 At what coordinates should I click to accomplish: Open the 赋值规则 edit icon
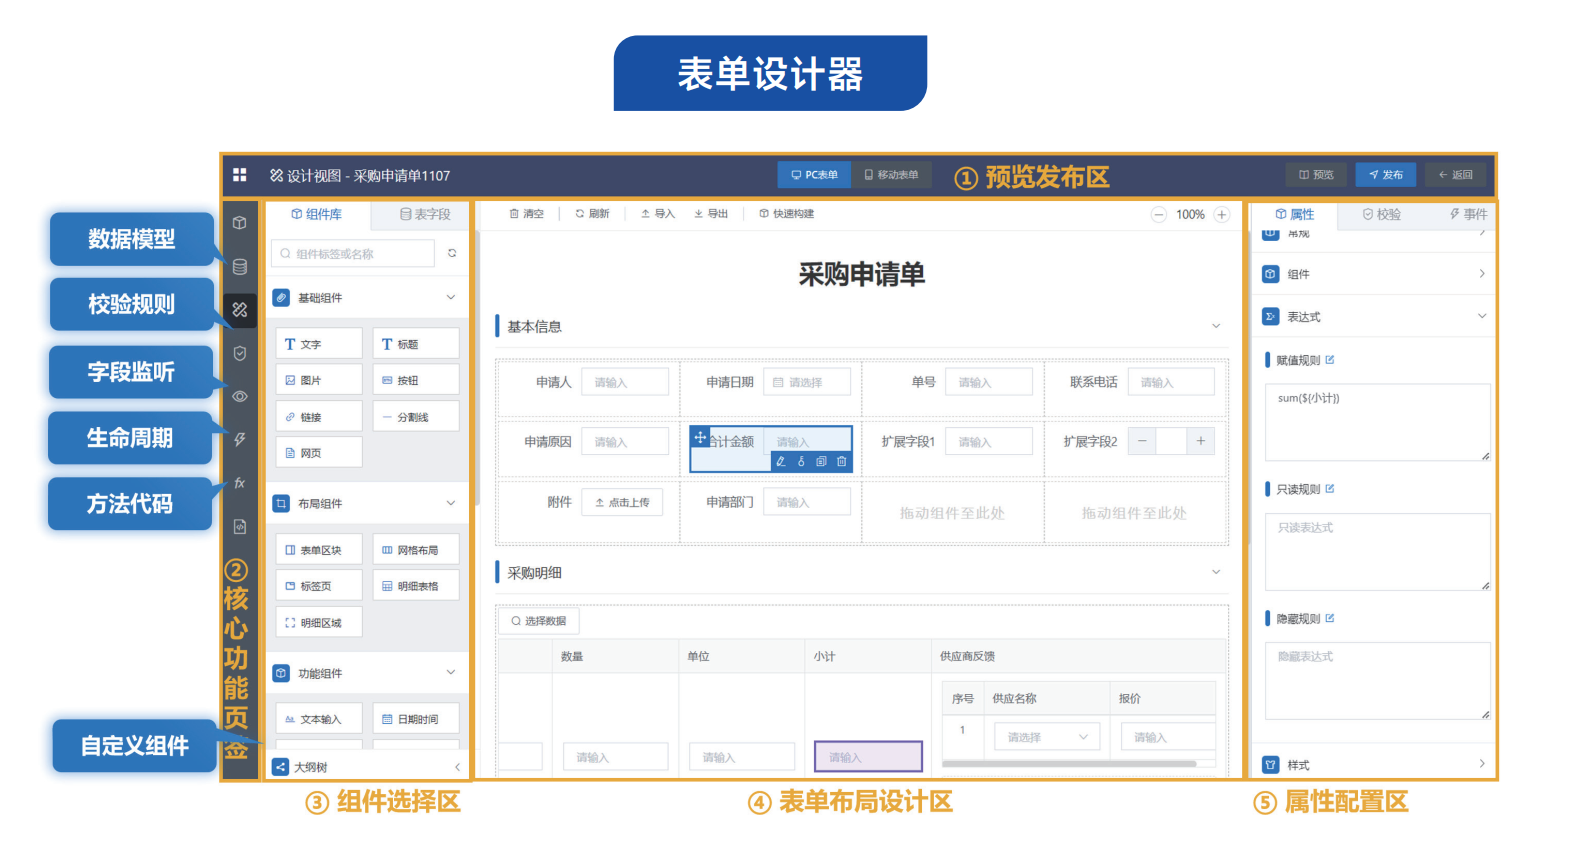(x=1330, y=360)
